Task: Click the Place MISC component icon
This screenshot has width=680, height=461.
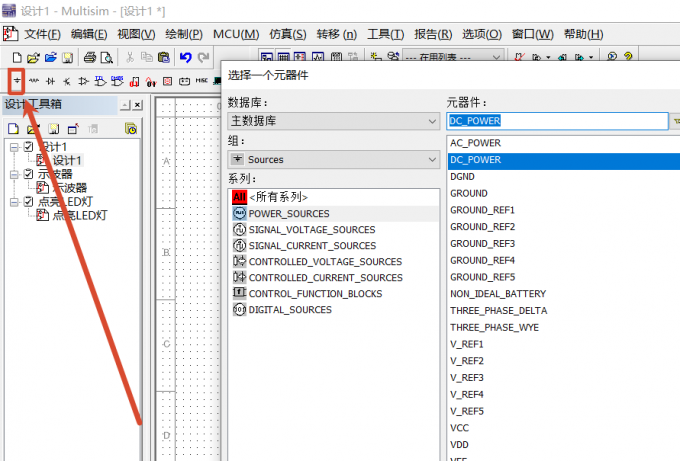Action: pos(202,81)
